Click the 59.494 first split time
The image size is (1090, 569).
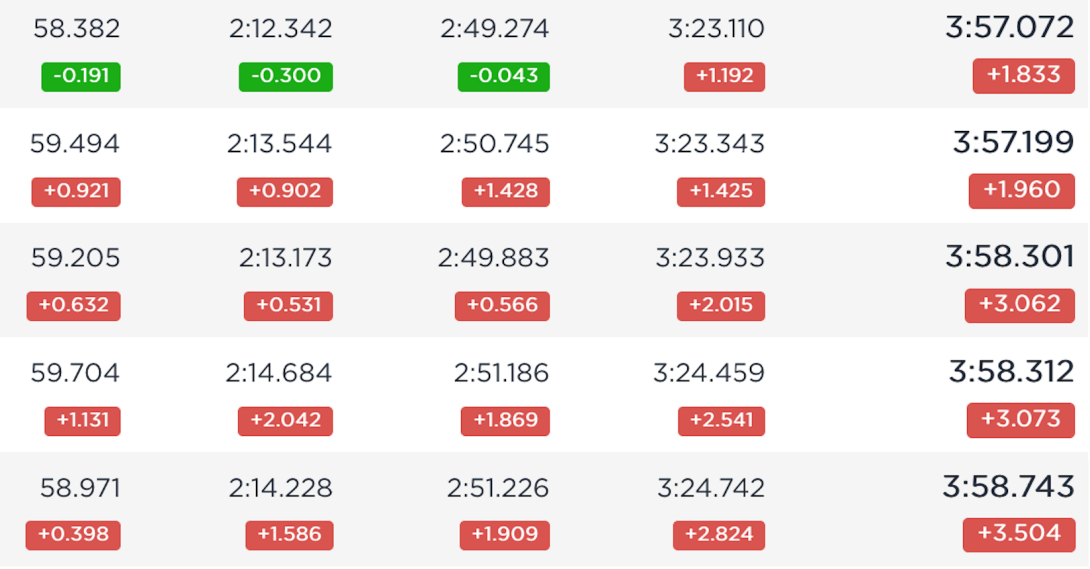click(75, 143)
